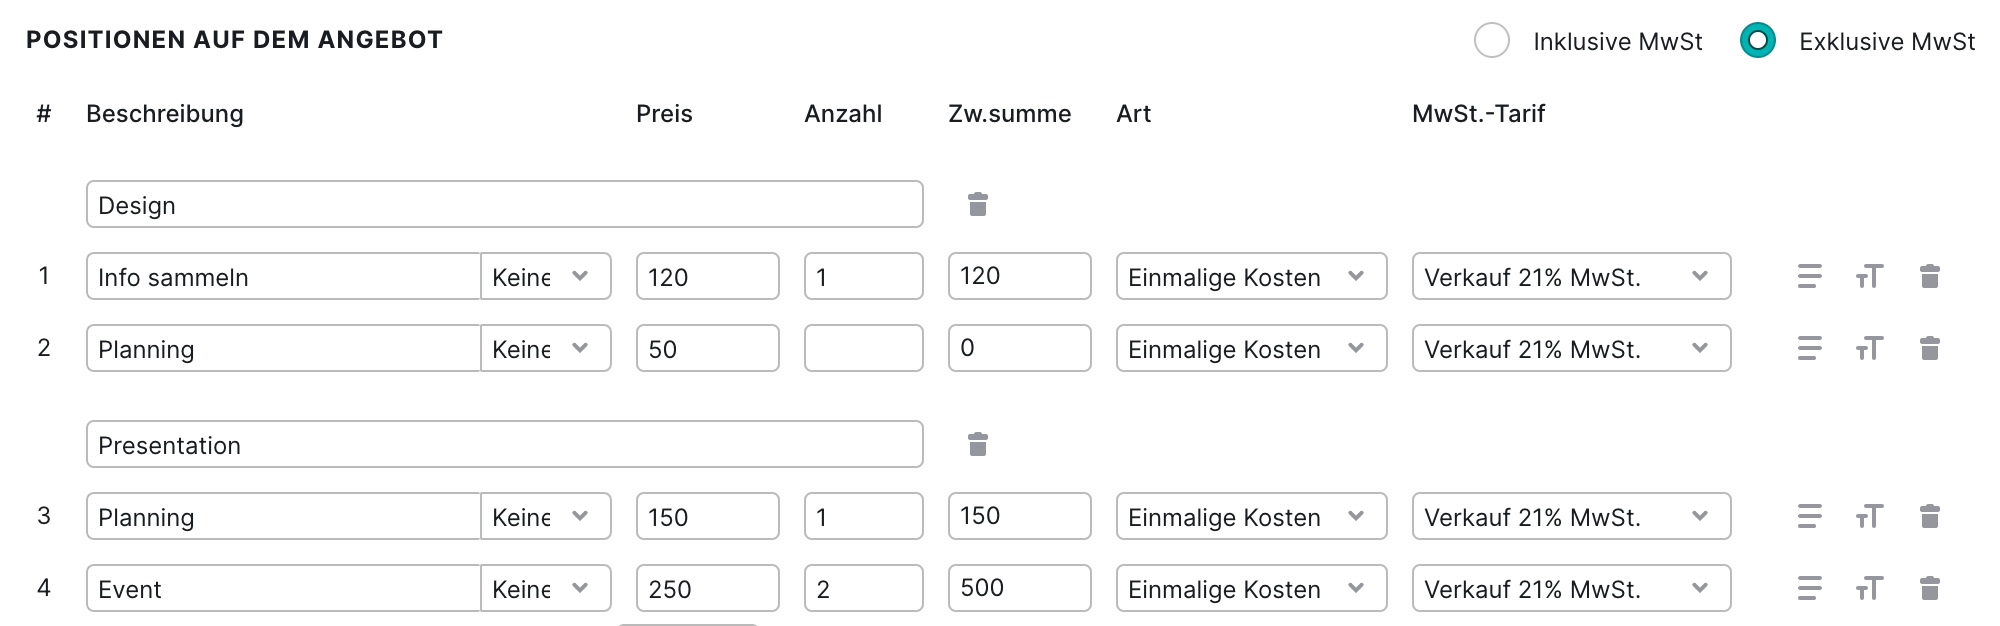Screen dimensions: 2000x626
Task: Click the text-size icon on row 1
Action: (x=1869, y=276)
